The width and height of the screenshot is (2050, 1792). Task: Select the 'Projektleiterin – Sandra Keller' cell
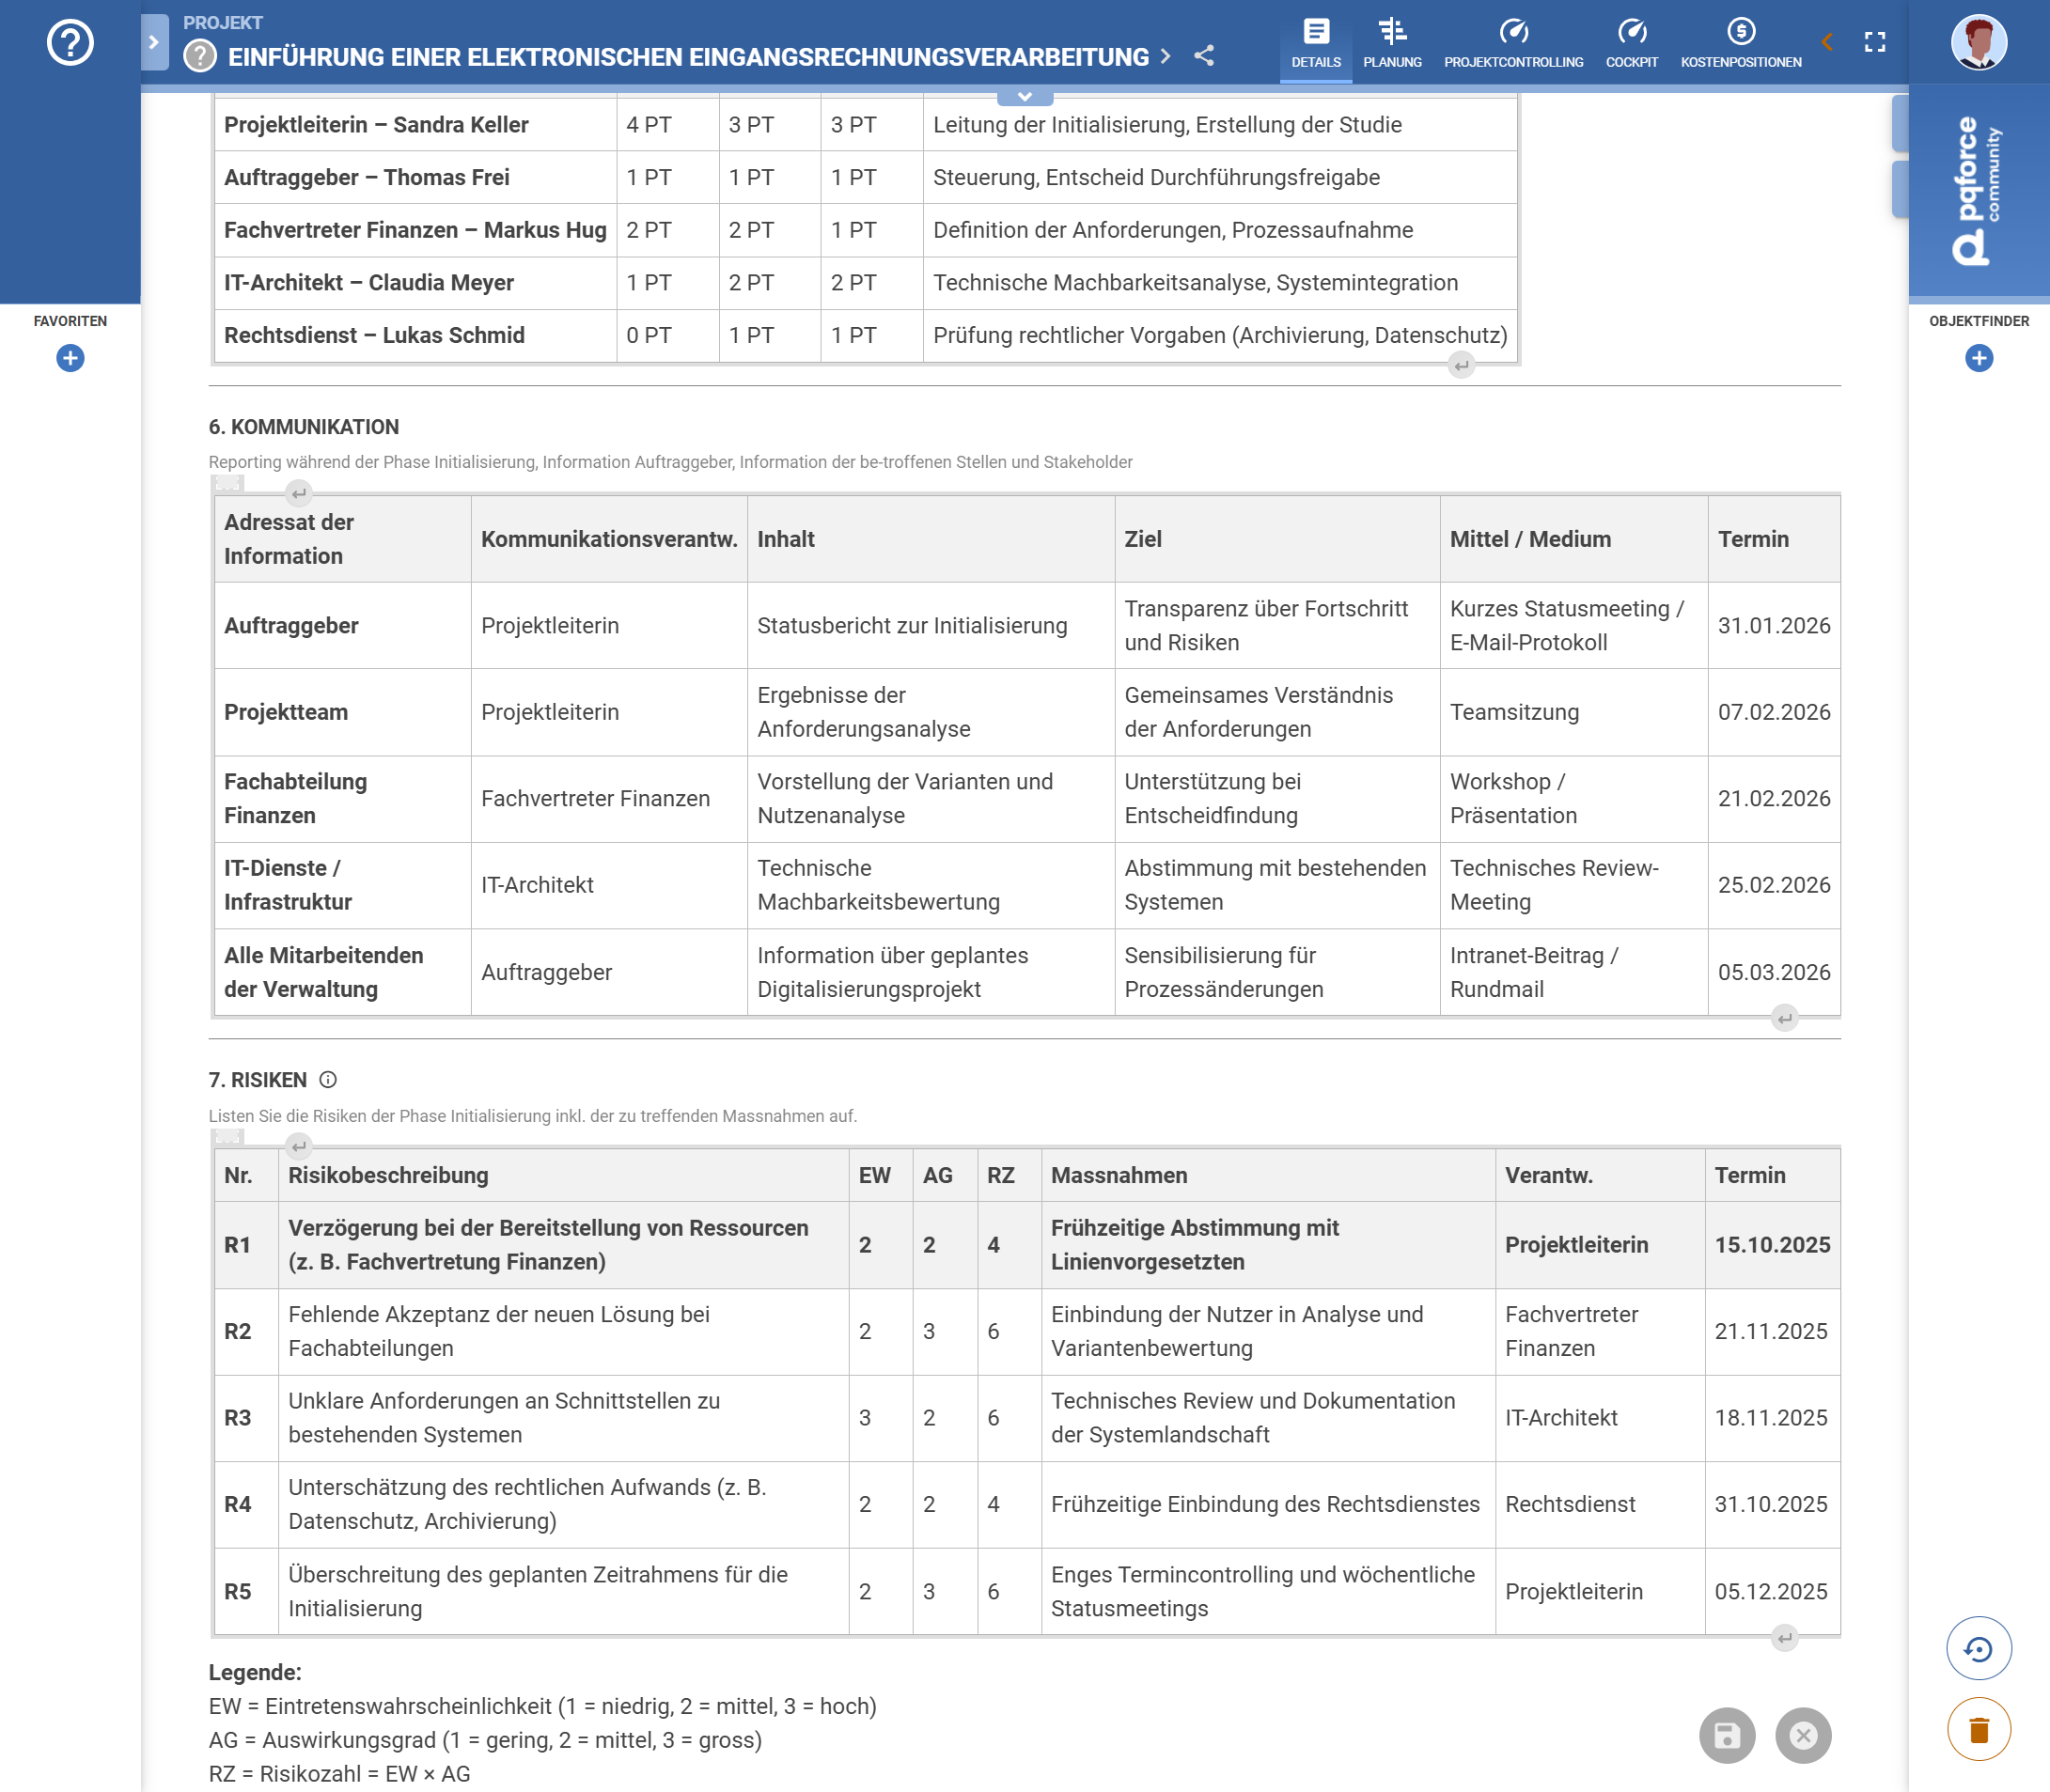(415, 125)
